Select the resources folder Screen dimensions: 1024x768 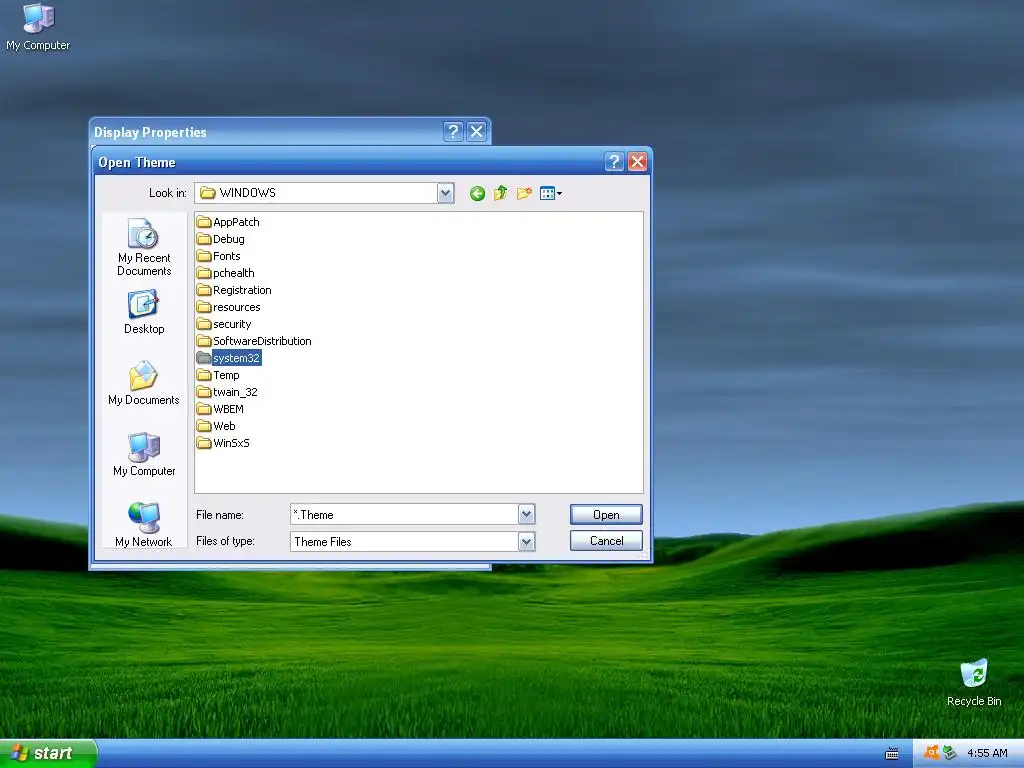pyautogui.click(x=229, y=307)
